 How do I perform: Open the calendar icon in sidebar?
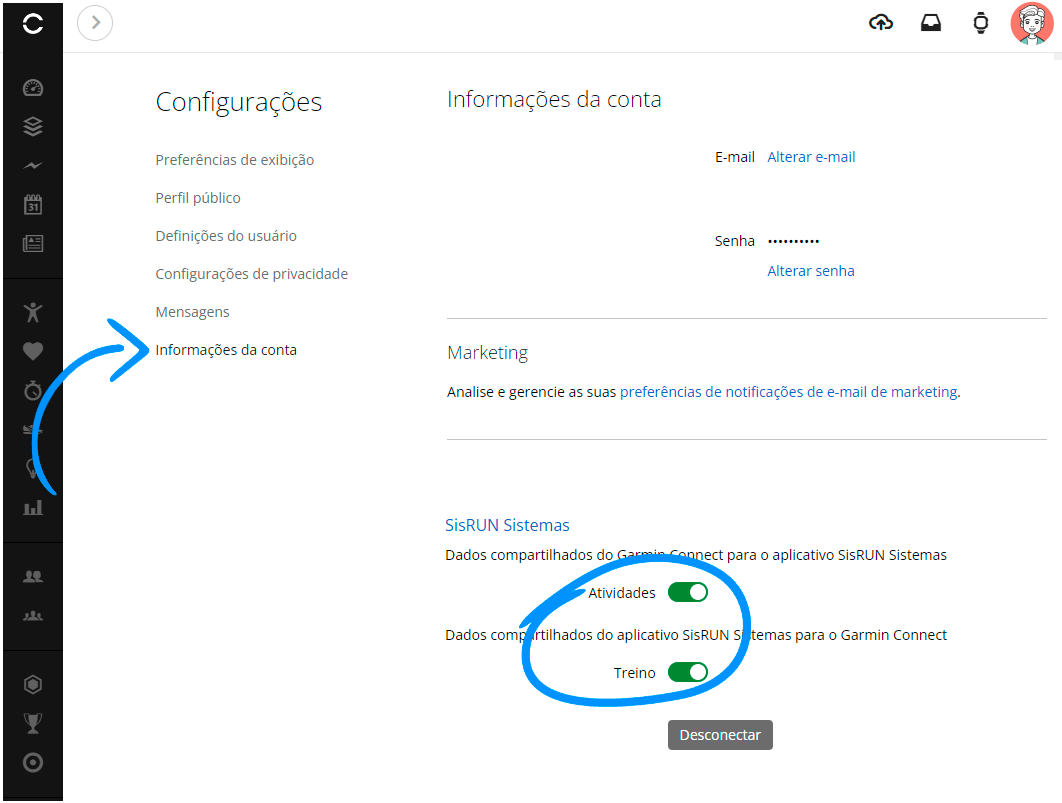tap(33, 204)
